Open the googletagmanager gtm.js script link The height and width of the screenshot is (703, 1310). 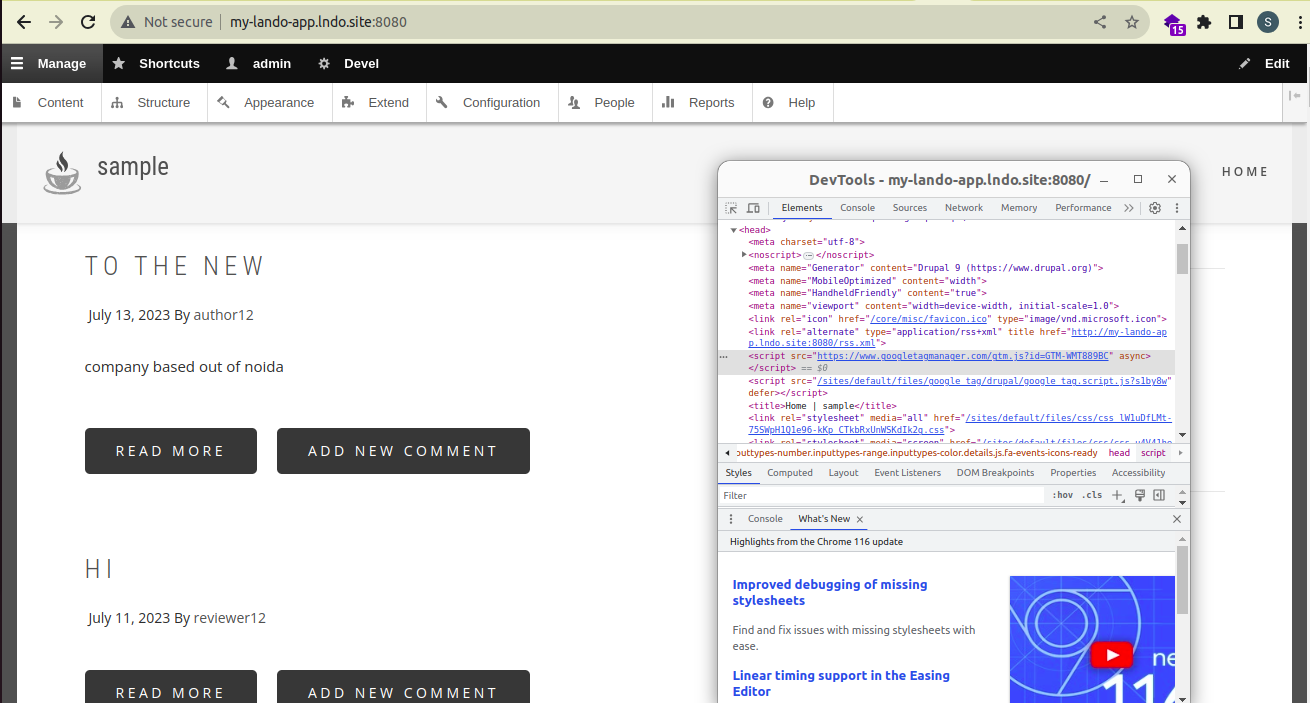(964, 356)
